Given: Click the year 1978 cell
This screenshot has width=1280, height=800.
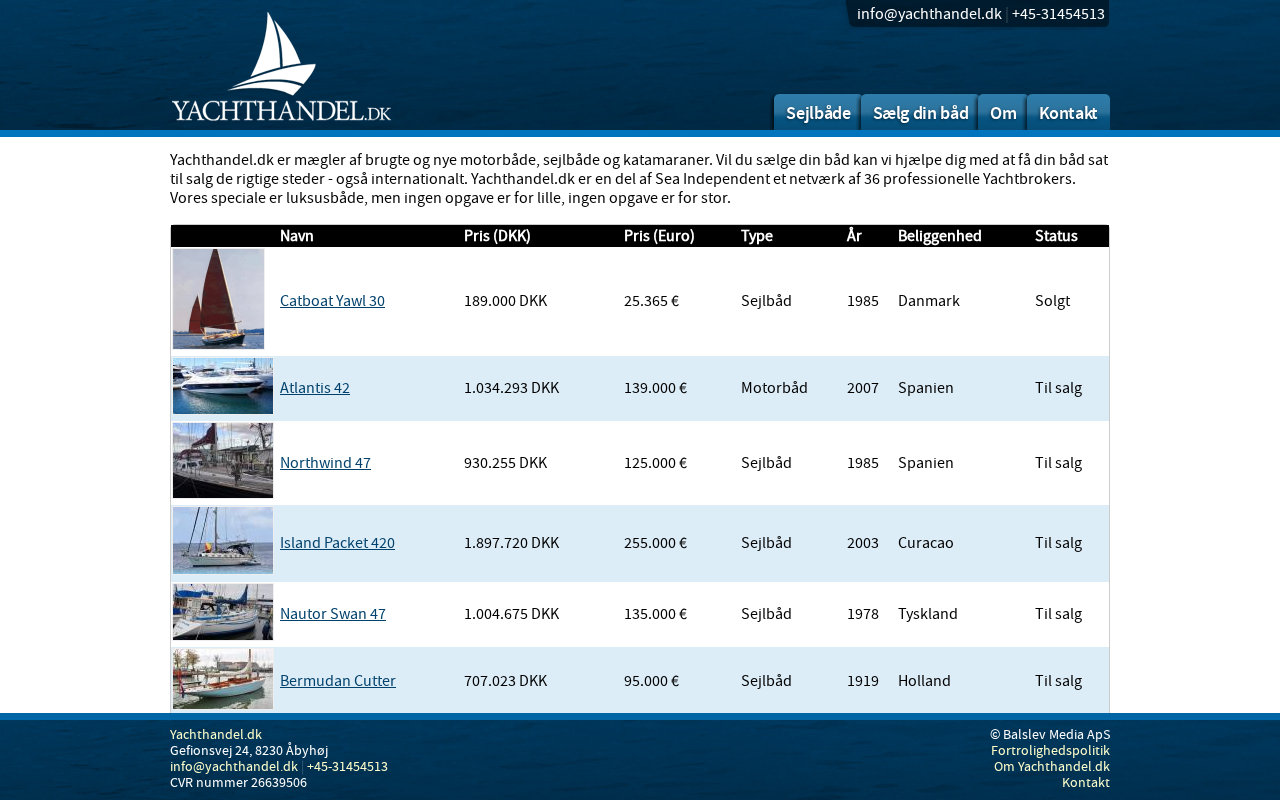Looking at the screenshot, I should 863,614.
